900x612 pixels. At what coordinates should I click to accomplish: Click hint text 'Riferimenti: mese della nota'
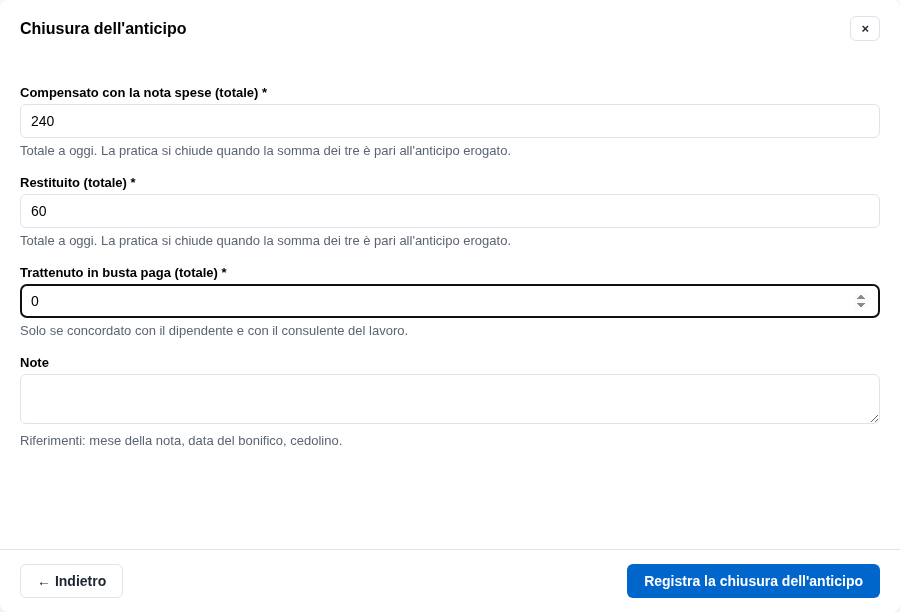pyautogui.click(x=181, y=441)
